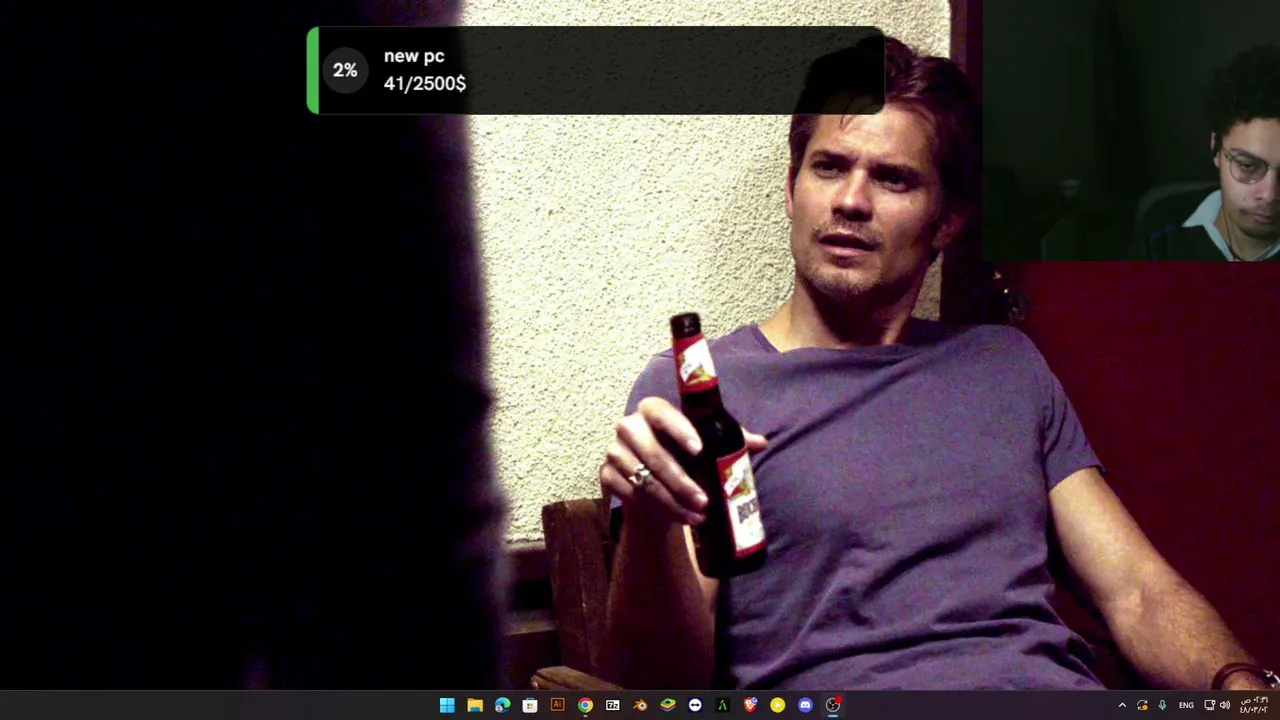Show hidden system tray icons
The width and height of the screenshot is (1280, 720).
click(x=1122, y=705)
